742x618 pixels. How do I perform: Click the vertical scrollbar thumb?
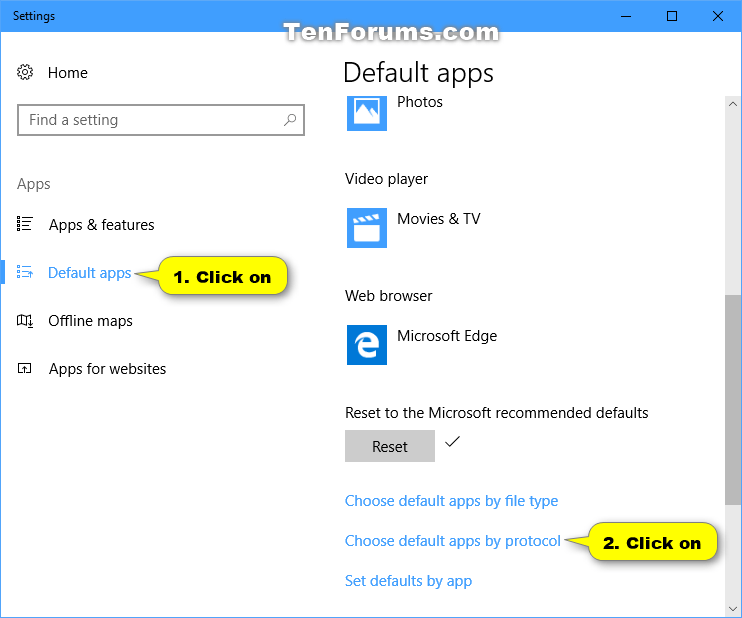tap(733, 400)
